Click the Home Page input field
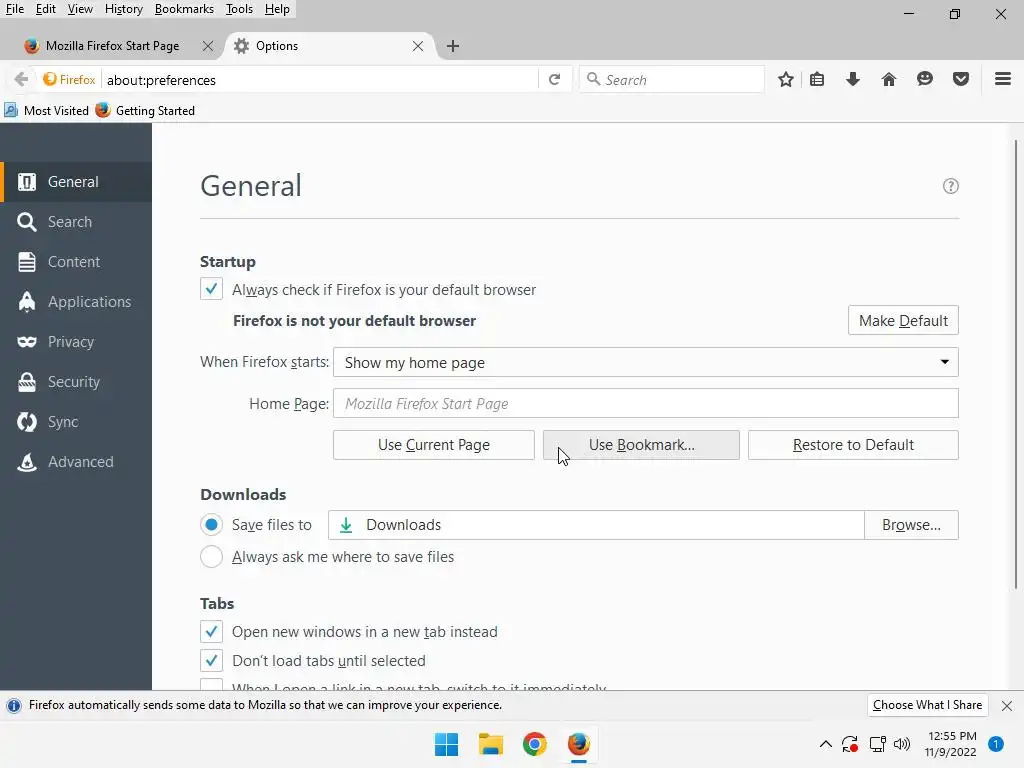The image size is (1024, 768). (x=645, y=404)
